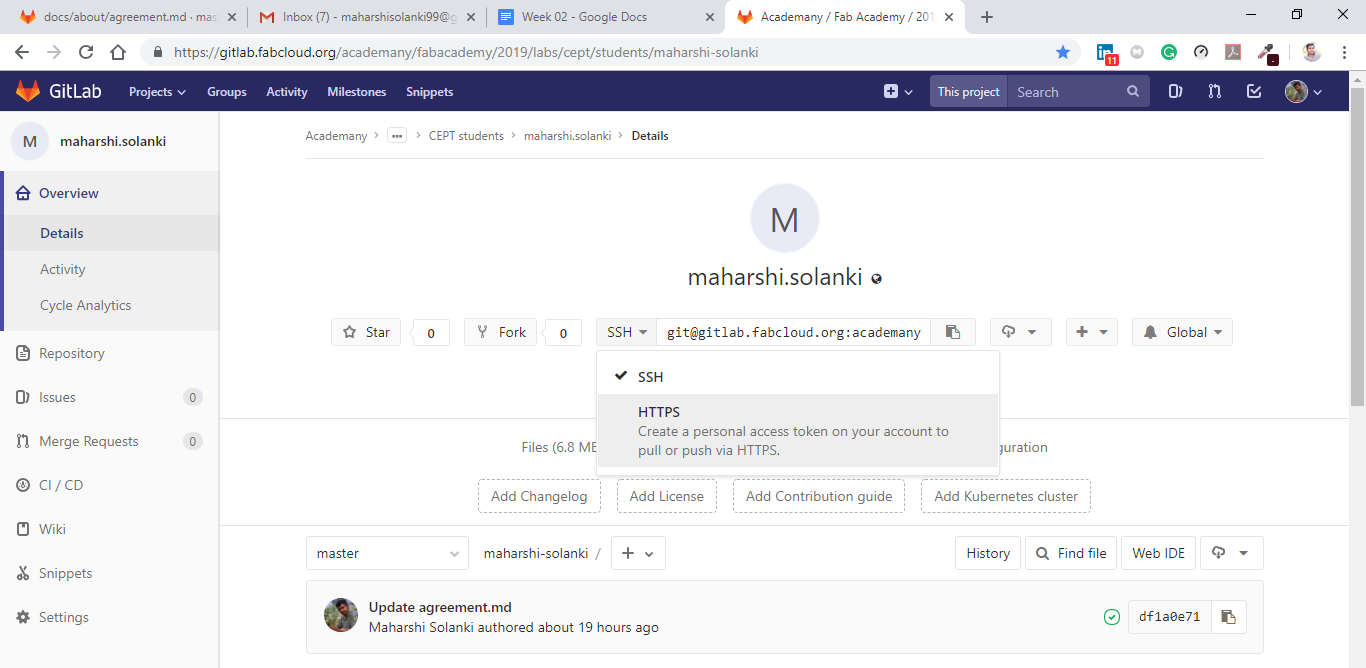Copy commit SHA df1a0e71

pos(1229,617)
